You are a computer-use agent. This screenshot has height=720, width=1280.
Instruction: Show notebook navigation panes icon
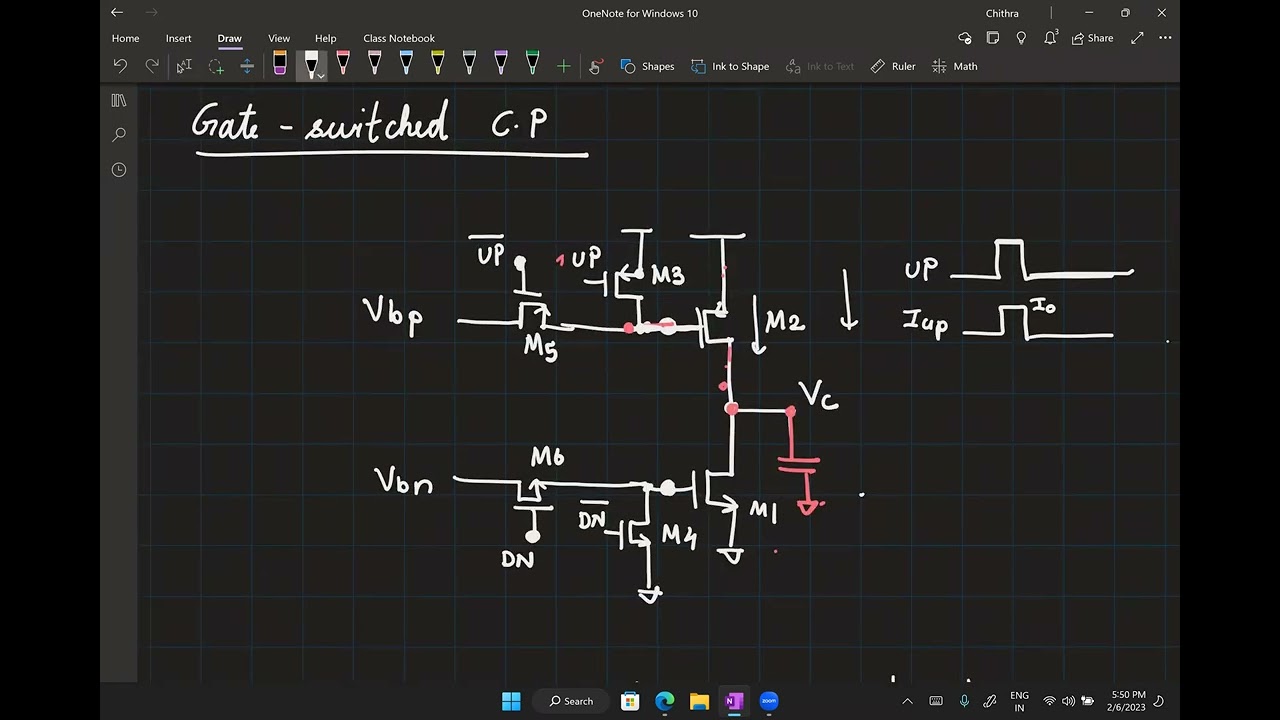[x=119, y=100]
